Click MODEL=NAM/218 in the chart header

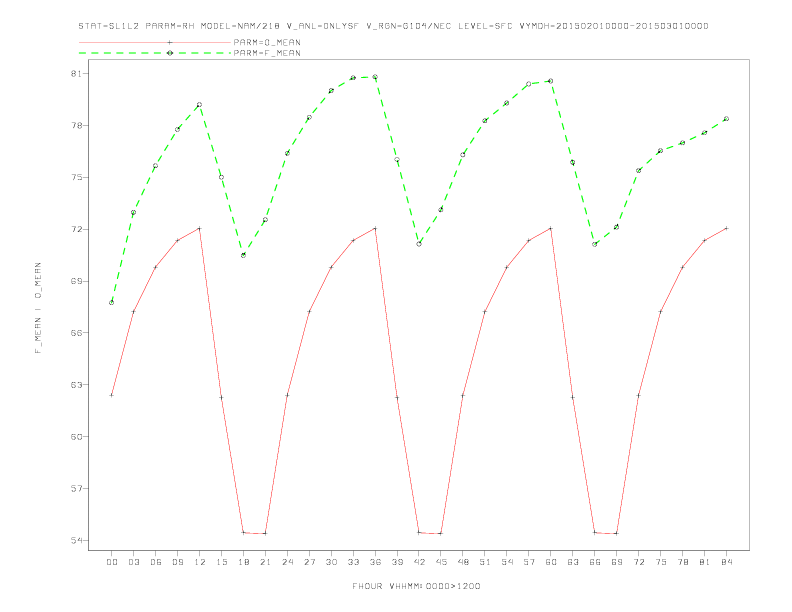pyautogui.click(x=240, y=26)
